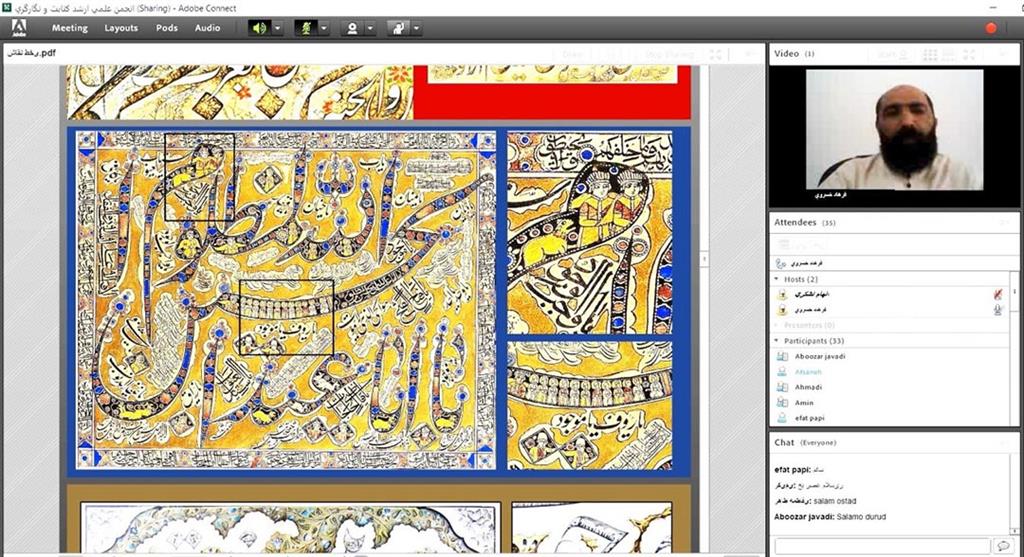Click the chat message input field
The height and width of the screenshot is (557, 1024).
point(882,545)
